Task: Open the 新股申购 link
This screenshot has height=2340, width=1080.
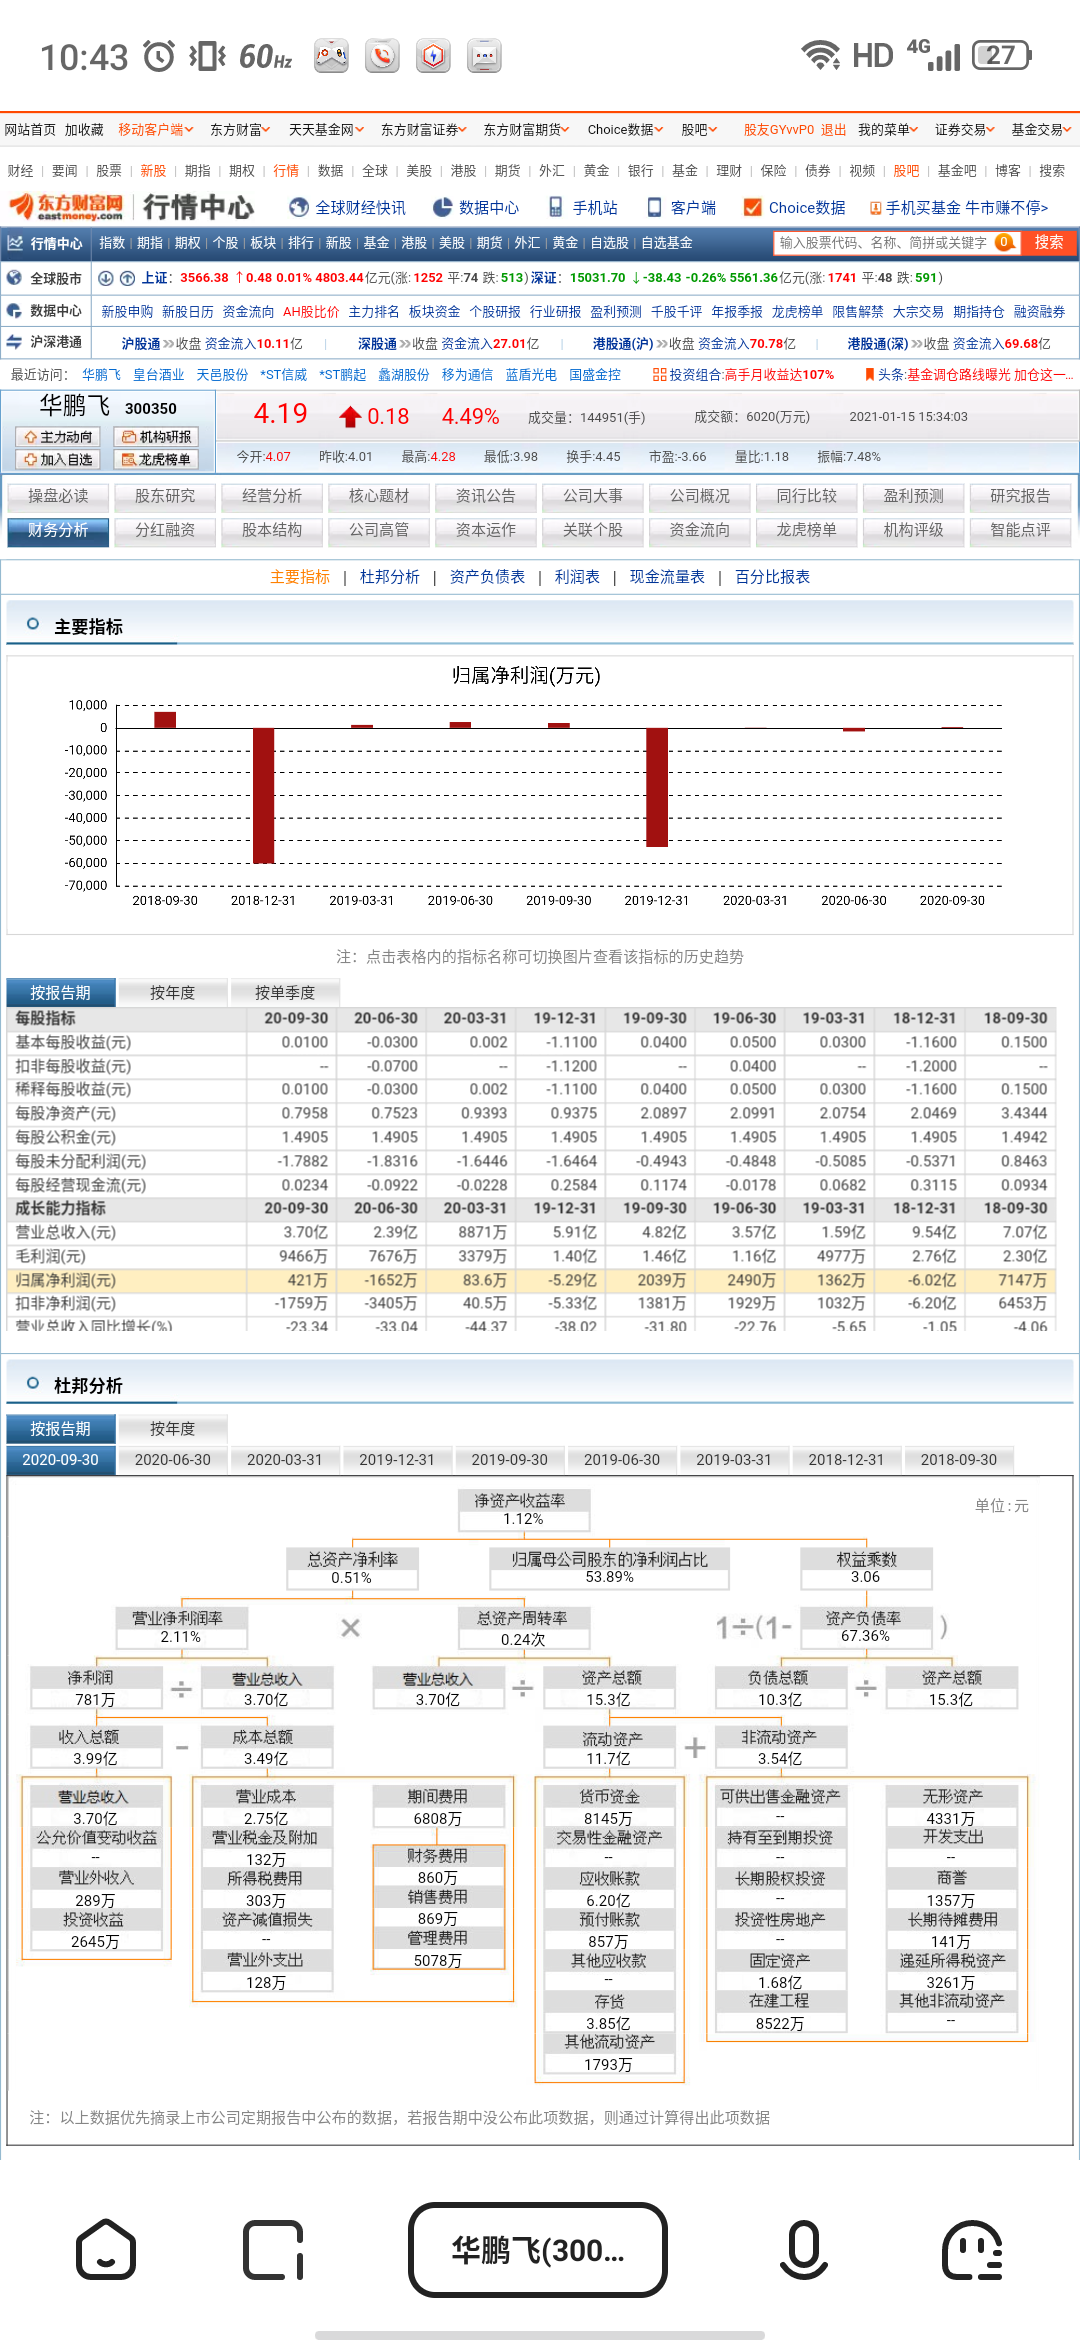Action: point(127,312)
